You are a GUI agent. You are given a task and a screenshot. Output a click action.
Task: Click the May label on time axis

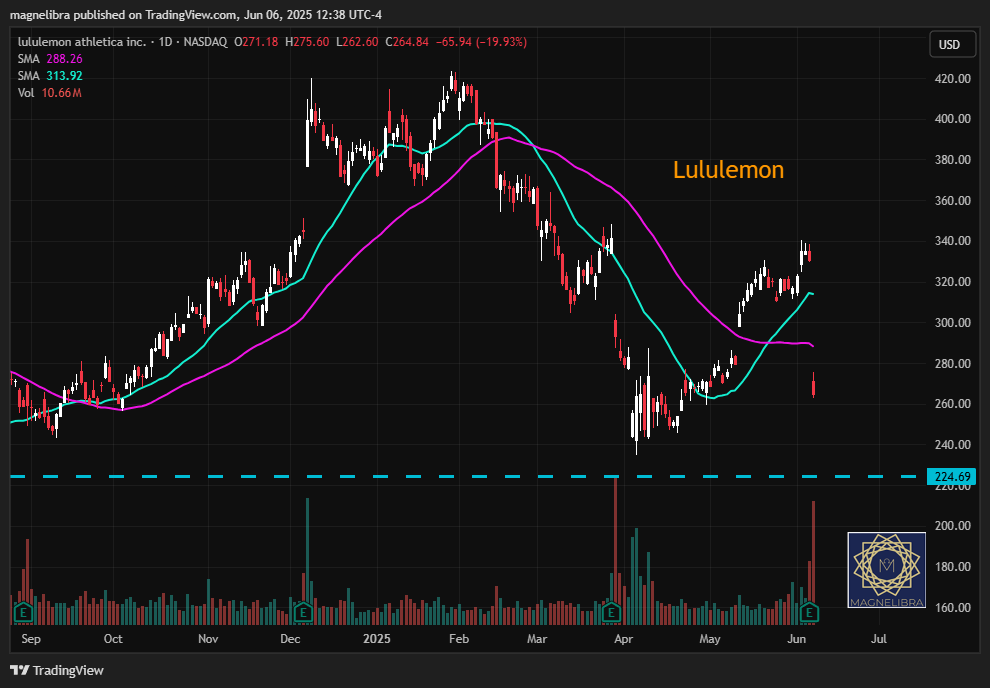coord(710,639)
